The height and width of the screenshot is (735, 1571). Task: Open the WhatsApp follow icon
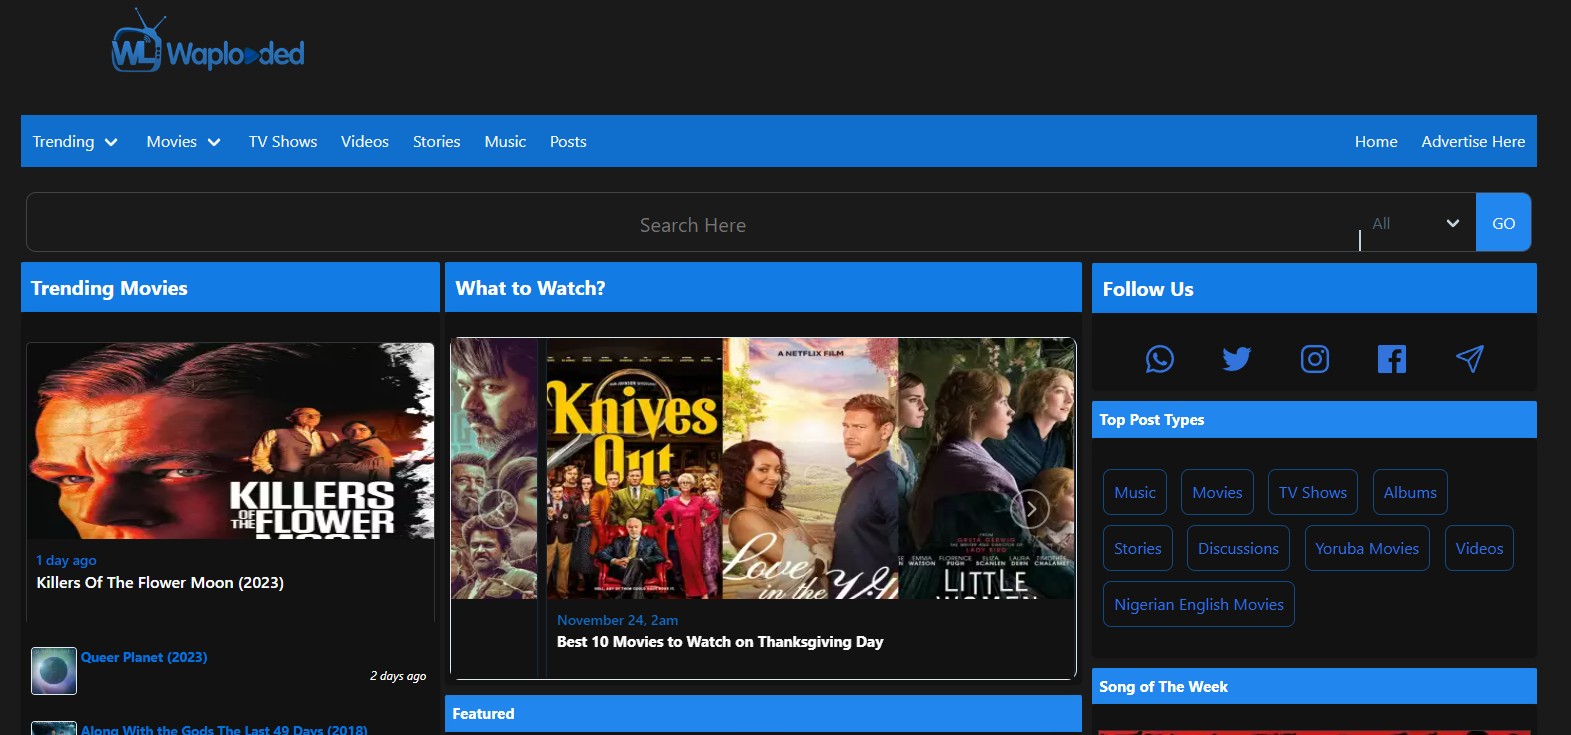(1159, 359)
